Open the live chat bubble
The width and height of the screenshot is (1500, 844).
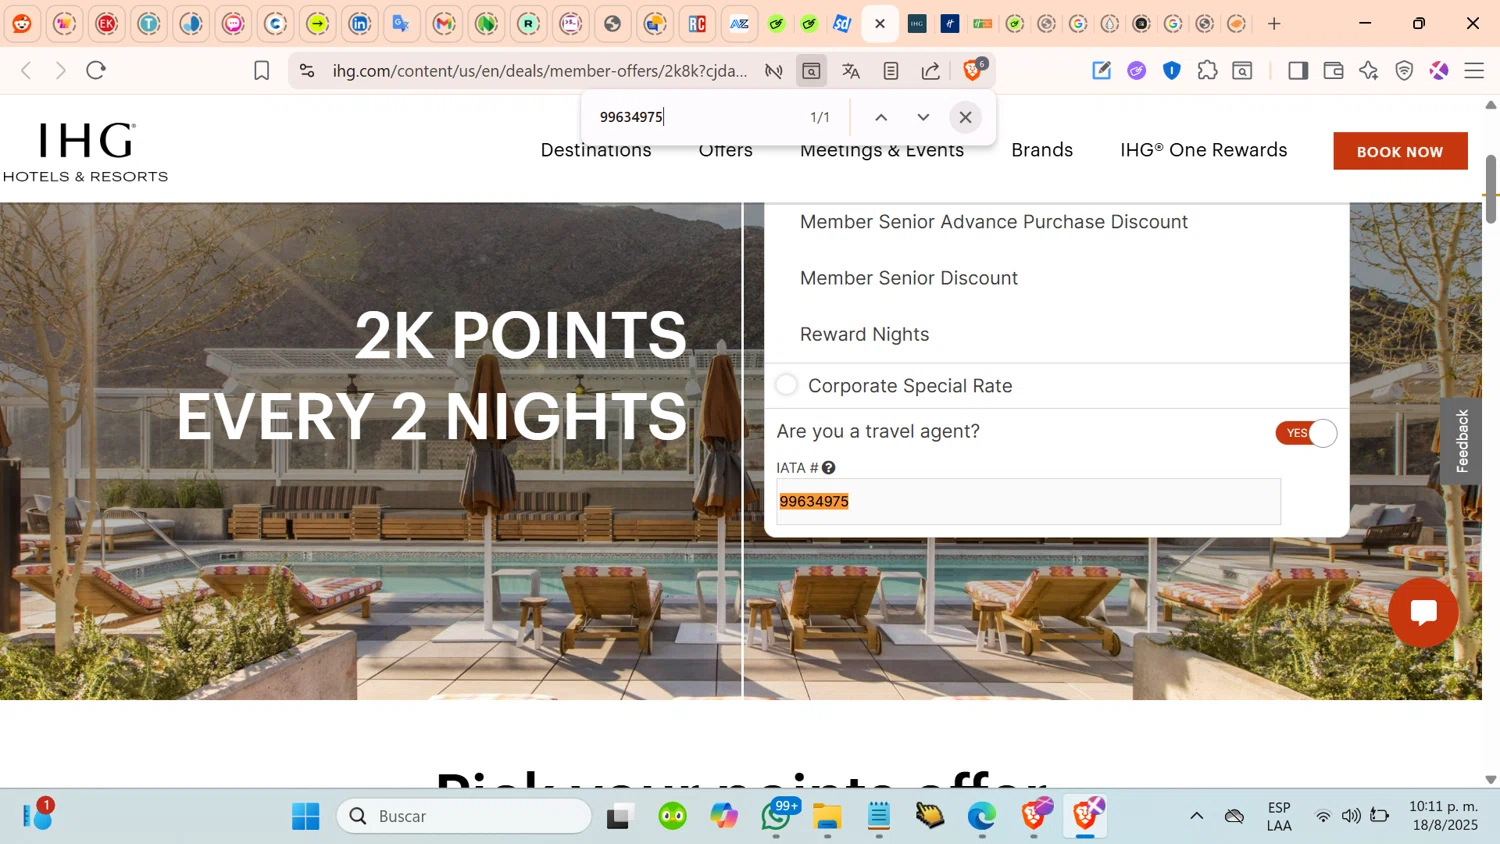tap(1423, 612)
